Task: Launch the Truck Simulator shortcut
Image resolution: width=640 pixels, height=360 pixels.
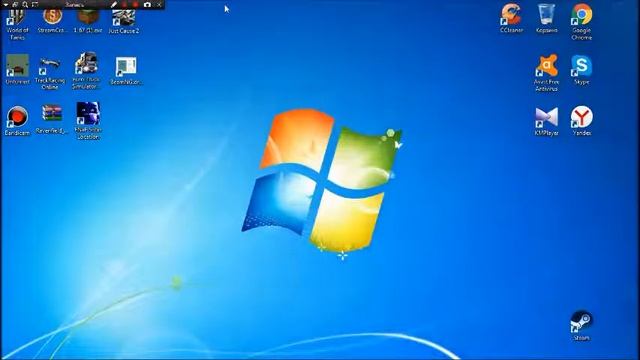Action: point(86,71)
